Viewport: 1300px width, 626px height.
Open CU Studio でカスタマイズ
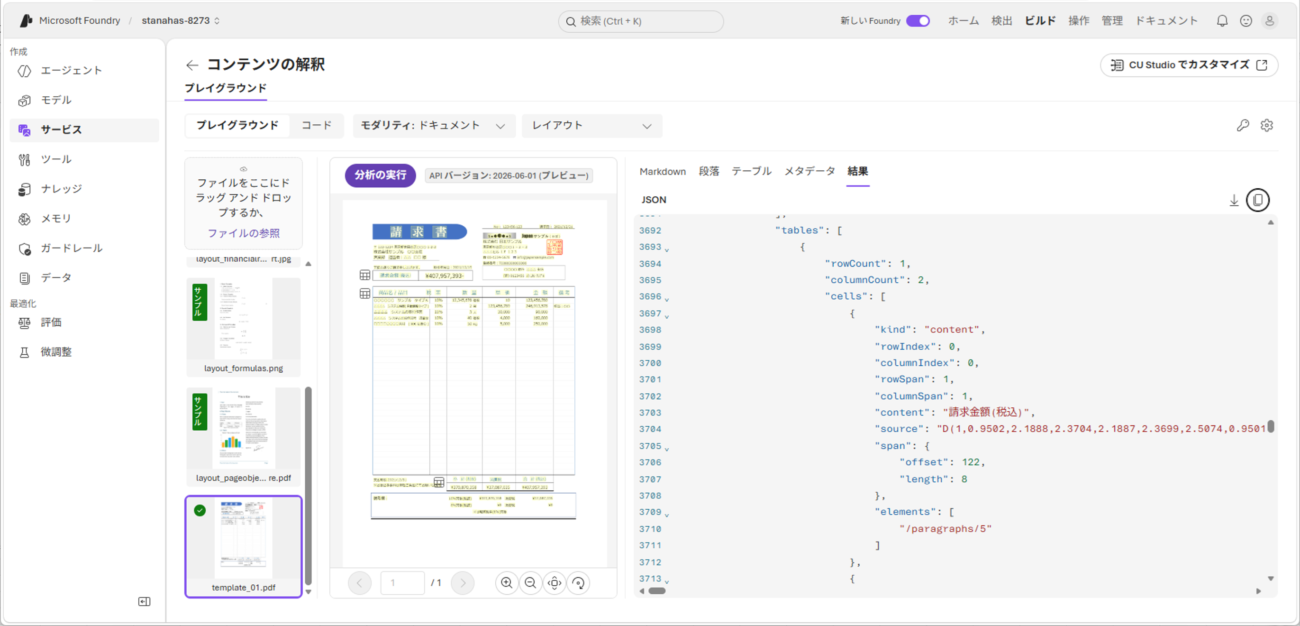click(1189, 65)
